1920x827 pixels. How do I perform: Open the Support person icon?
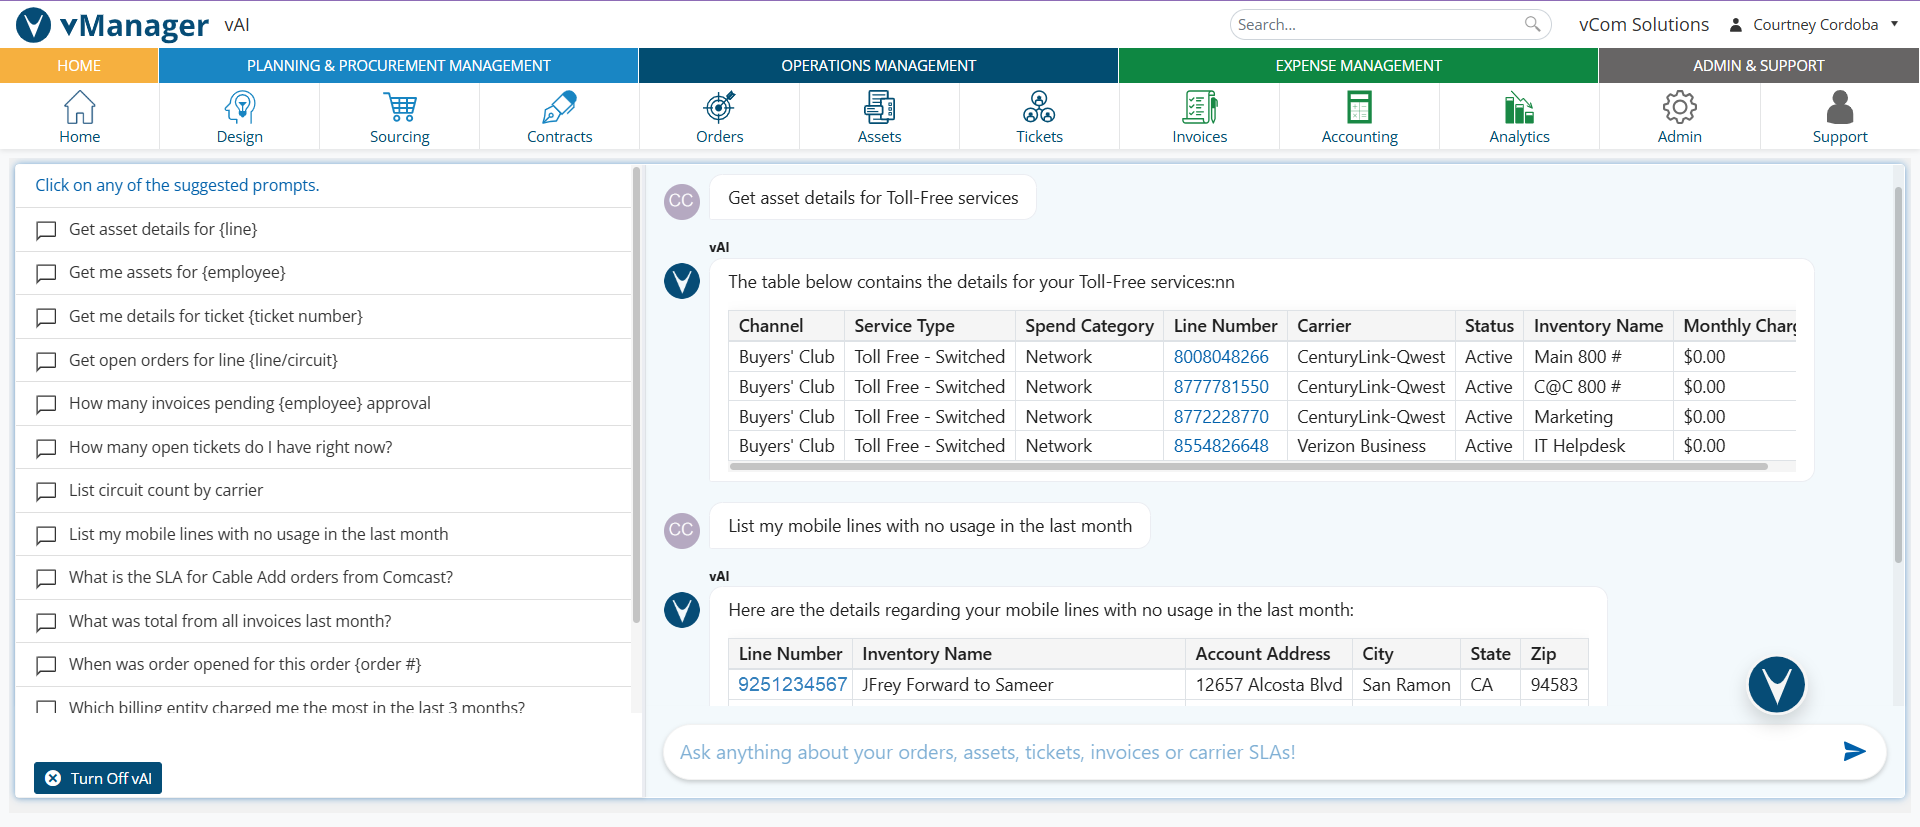(1840, 107)
